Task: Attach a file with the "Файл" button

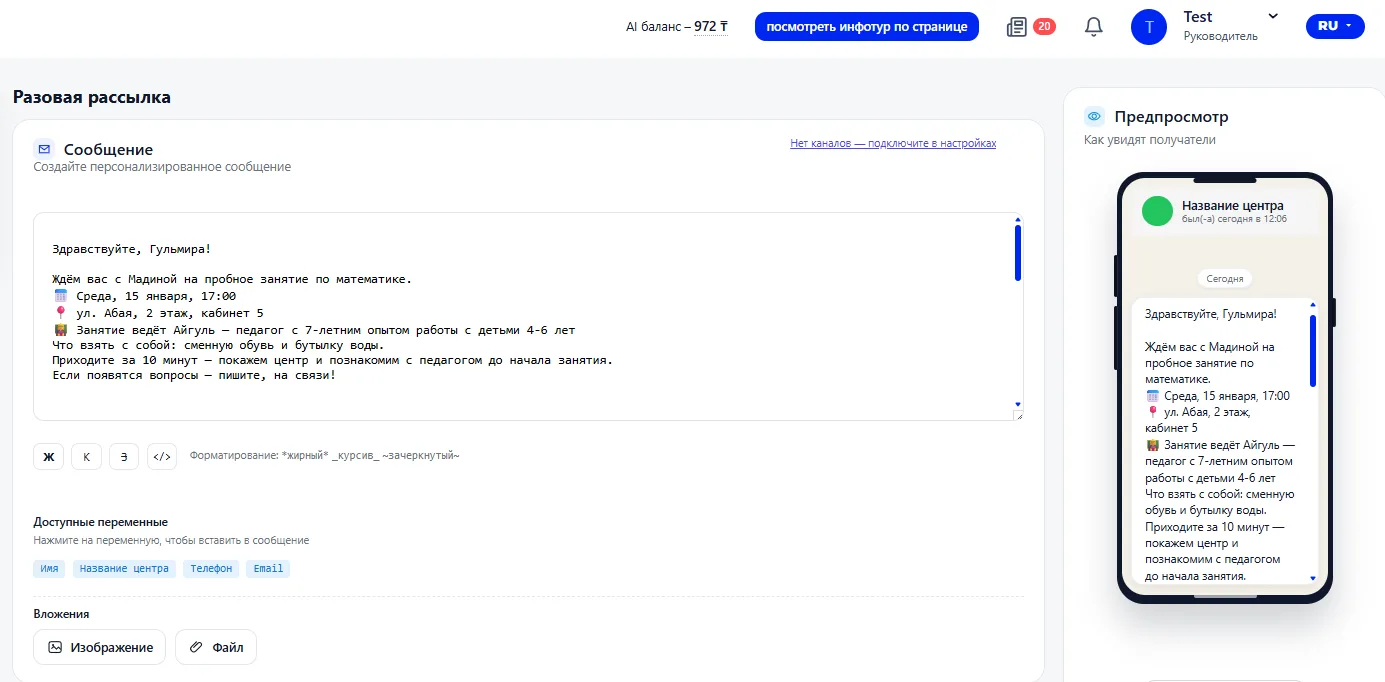Action: click(216, 647)
